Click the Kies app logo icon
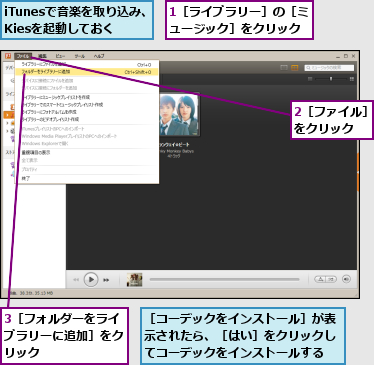The image size is (374, 365). (x=8, y=56)
